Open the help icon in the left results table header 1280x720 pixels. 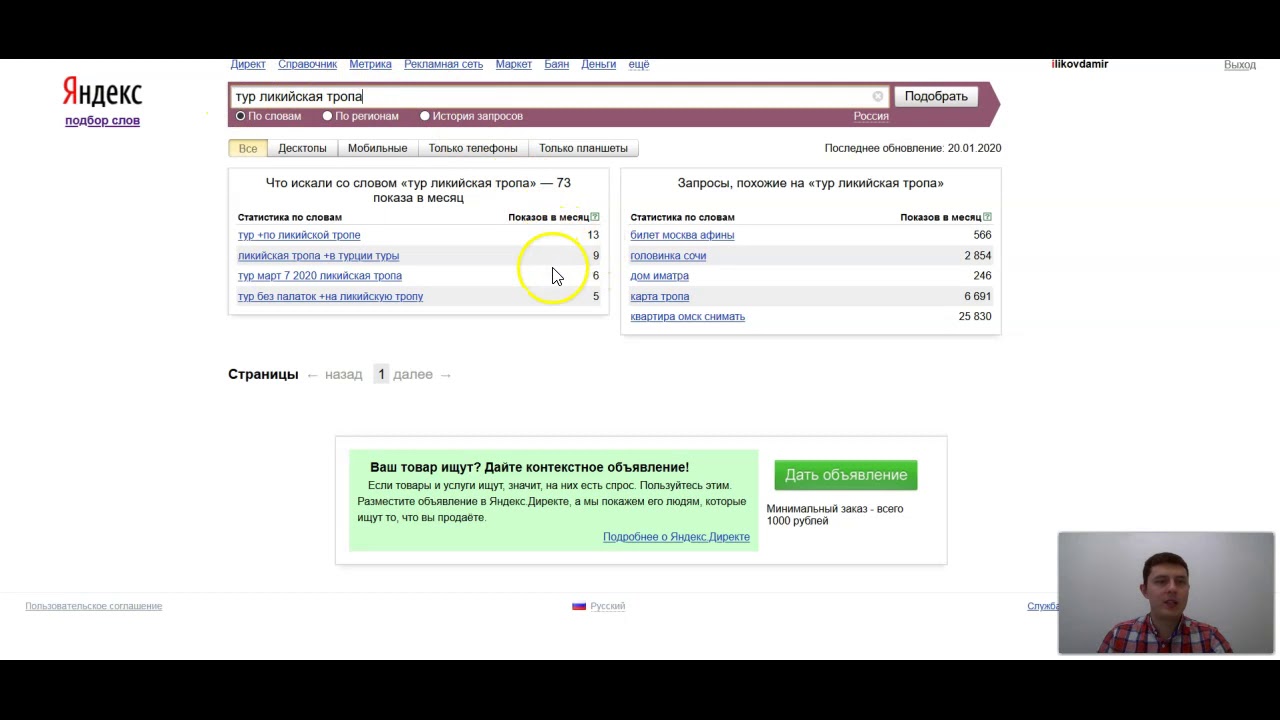[595, 217]
